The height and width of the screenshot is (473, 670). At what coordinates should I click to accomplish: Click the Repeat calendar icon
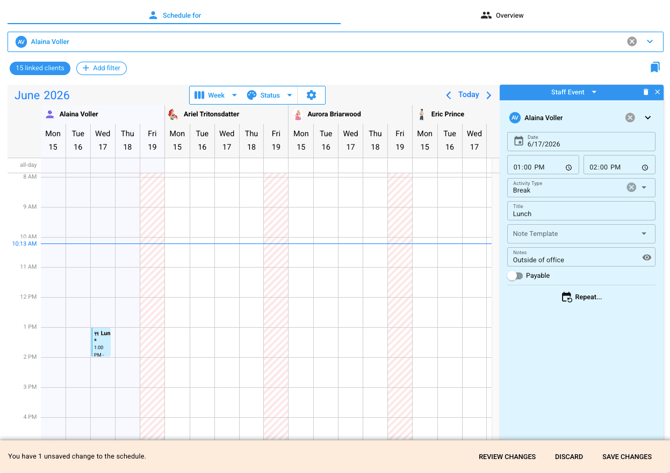coord(567,297)
